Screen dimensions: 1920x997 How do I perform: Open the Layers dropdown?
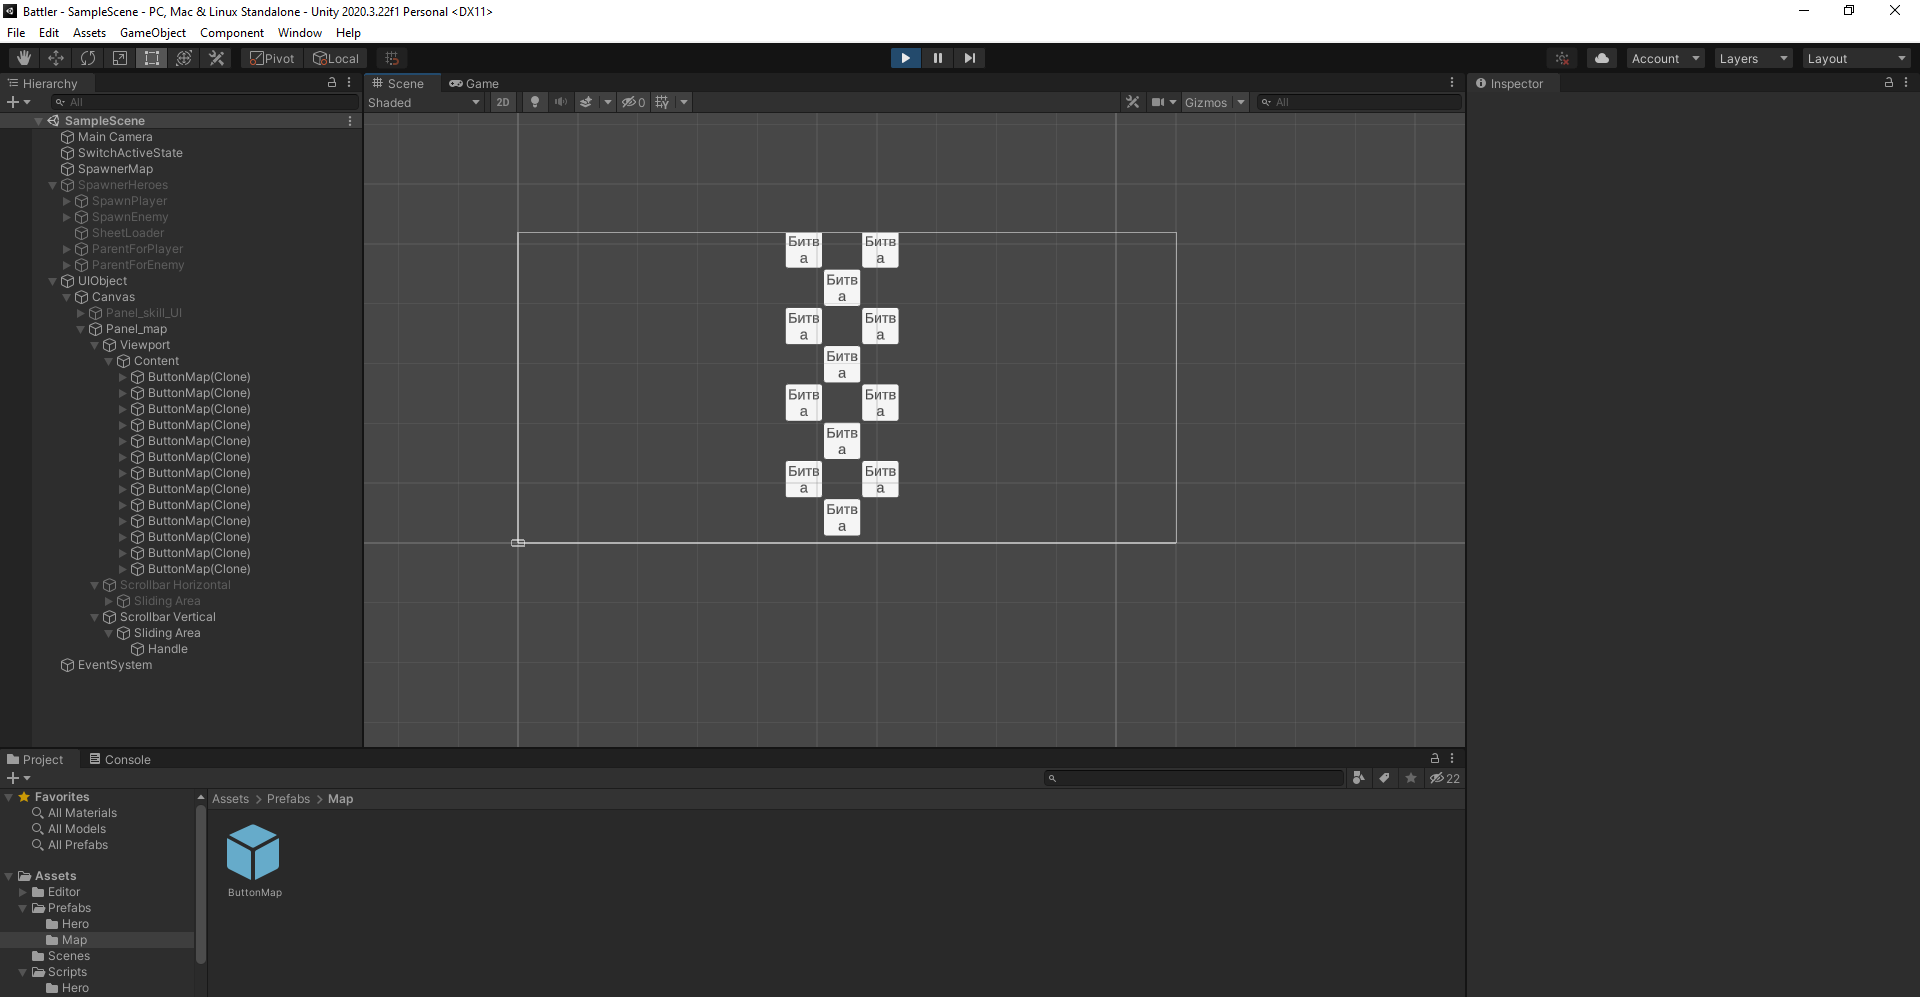tap(1752, 57)
